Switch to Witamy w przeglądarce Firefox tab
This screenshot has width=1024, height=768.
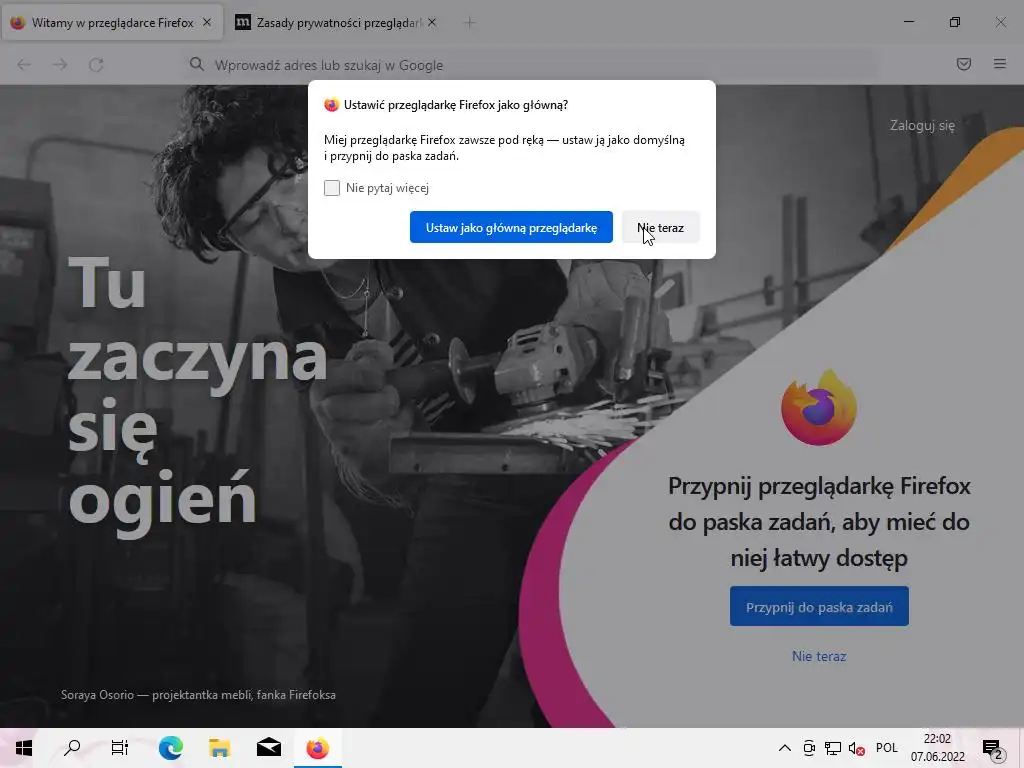pyautogui.click(x=112, y=23)
